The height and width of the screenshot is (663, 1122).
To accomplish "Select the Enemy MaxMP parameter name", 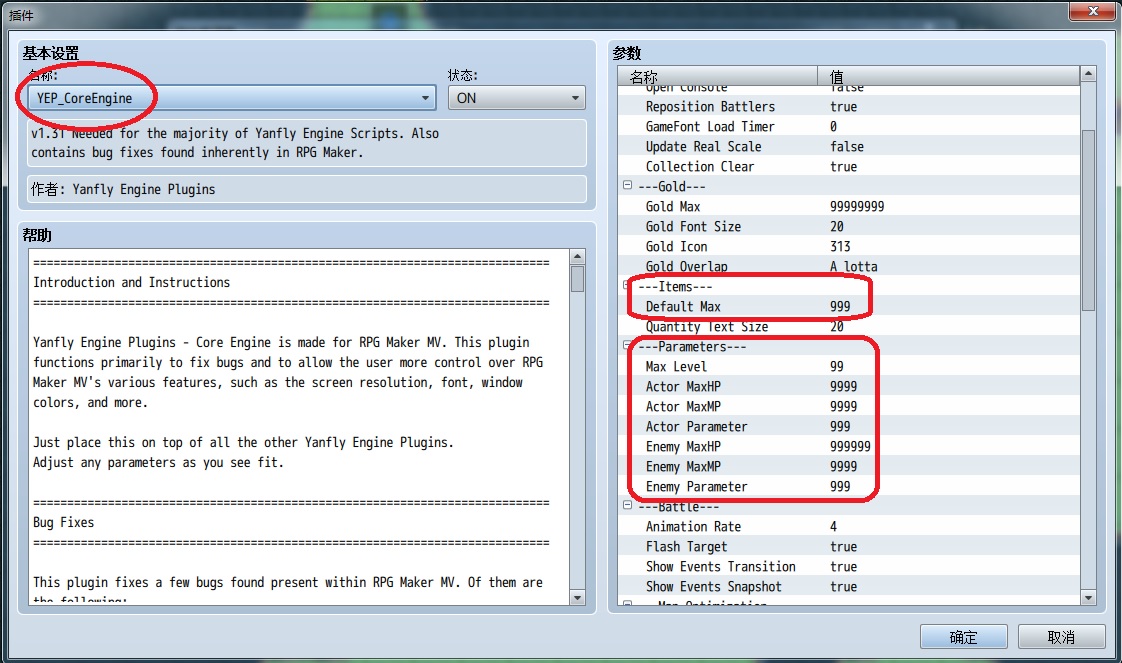I will tap(683, 467).
